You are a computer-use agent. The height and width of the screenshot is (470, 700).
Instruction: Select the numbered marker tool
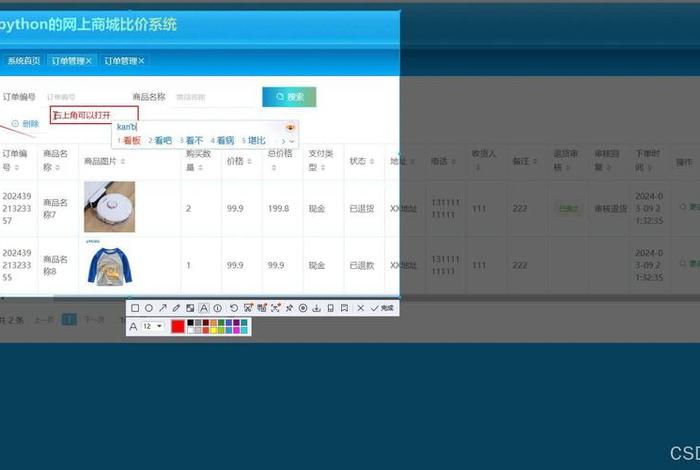click(x=217, y=308)
